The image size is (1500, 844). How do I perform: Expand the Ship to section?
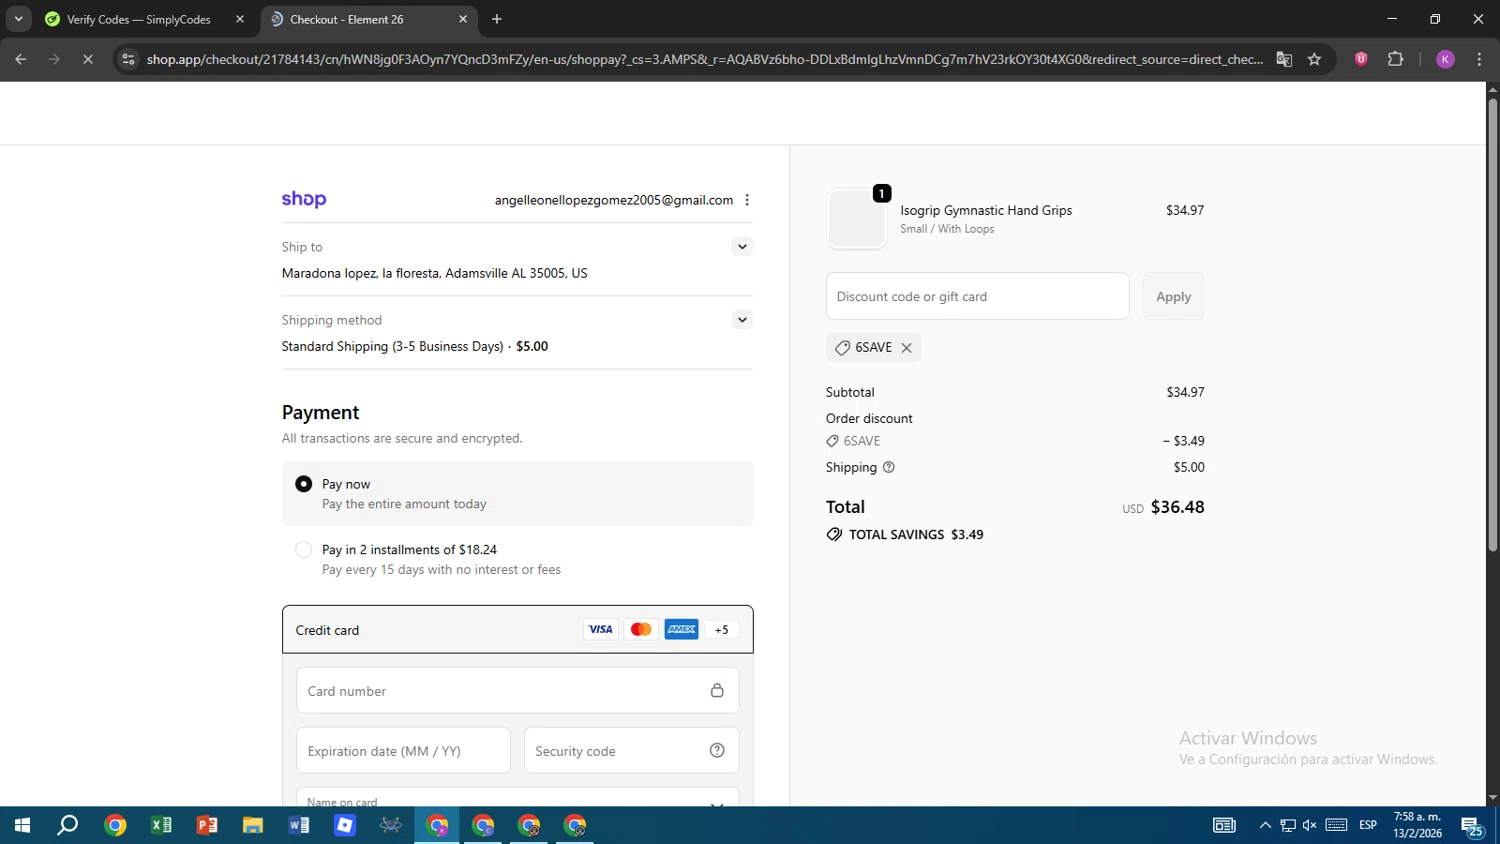pyautogui.click(x=742, y=247)
